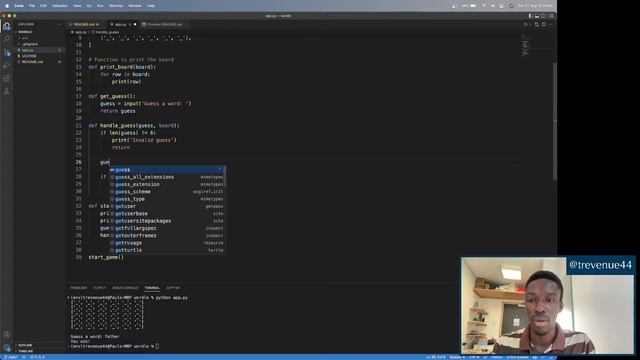Open the File menu

32,6
